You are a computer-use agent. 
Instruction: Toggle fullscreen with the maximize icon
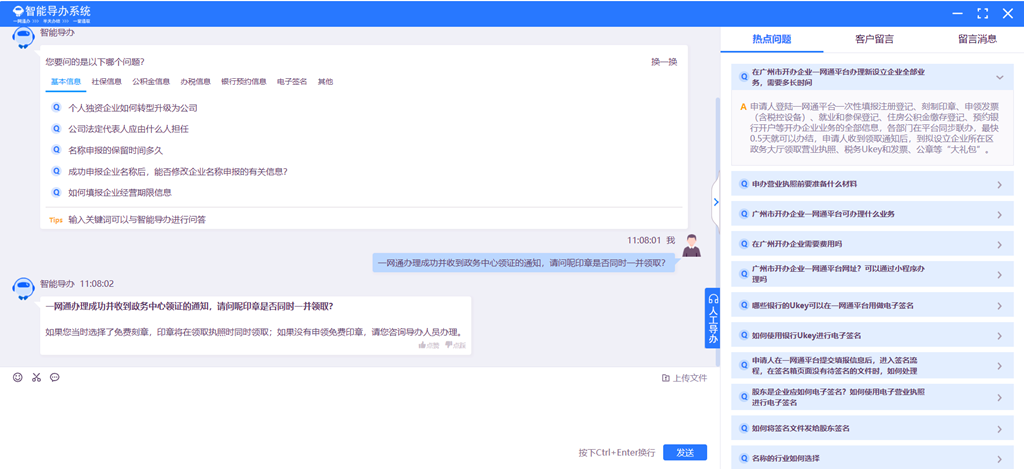982,13
